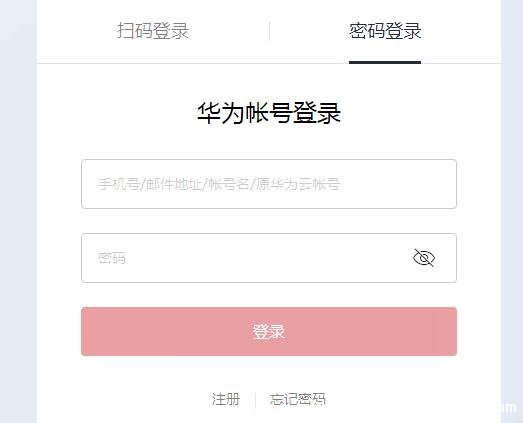Click the dark underline beneath 密码登录
Screen dimensions: 523x423
point(385,62)
